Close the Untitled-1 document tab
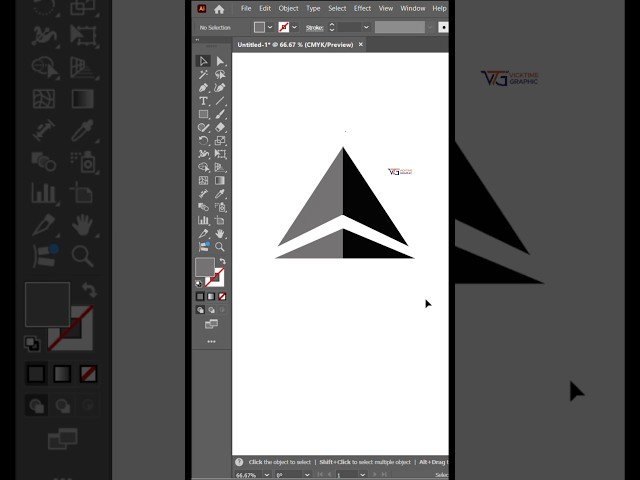 (x=360, y=44)
